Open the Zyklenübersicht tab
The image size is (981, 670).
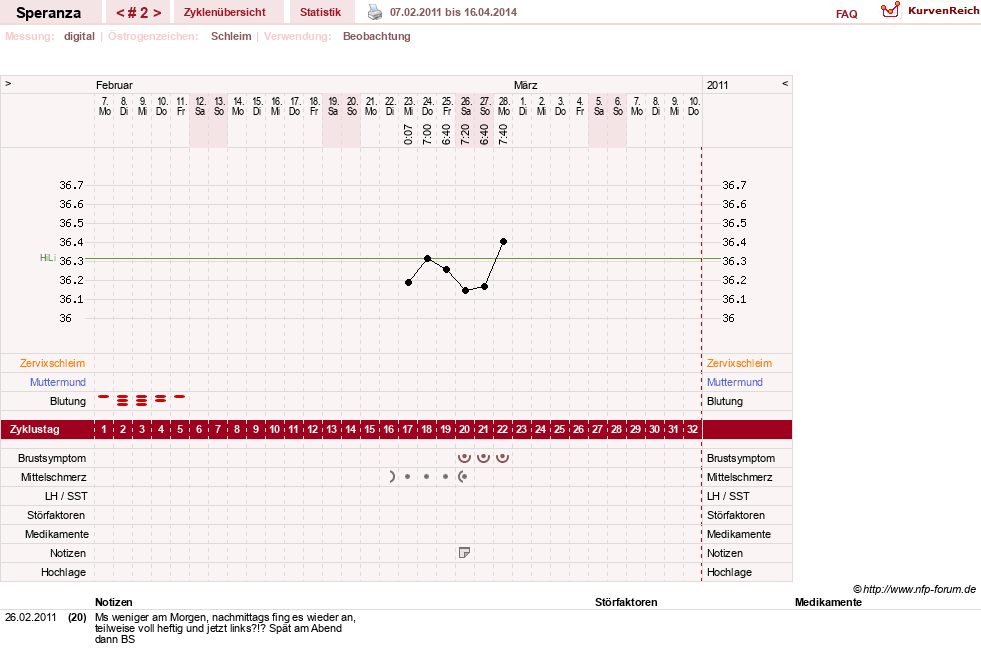pos(225,12)
